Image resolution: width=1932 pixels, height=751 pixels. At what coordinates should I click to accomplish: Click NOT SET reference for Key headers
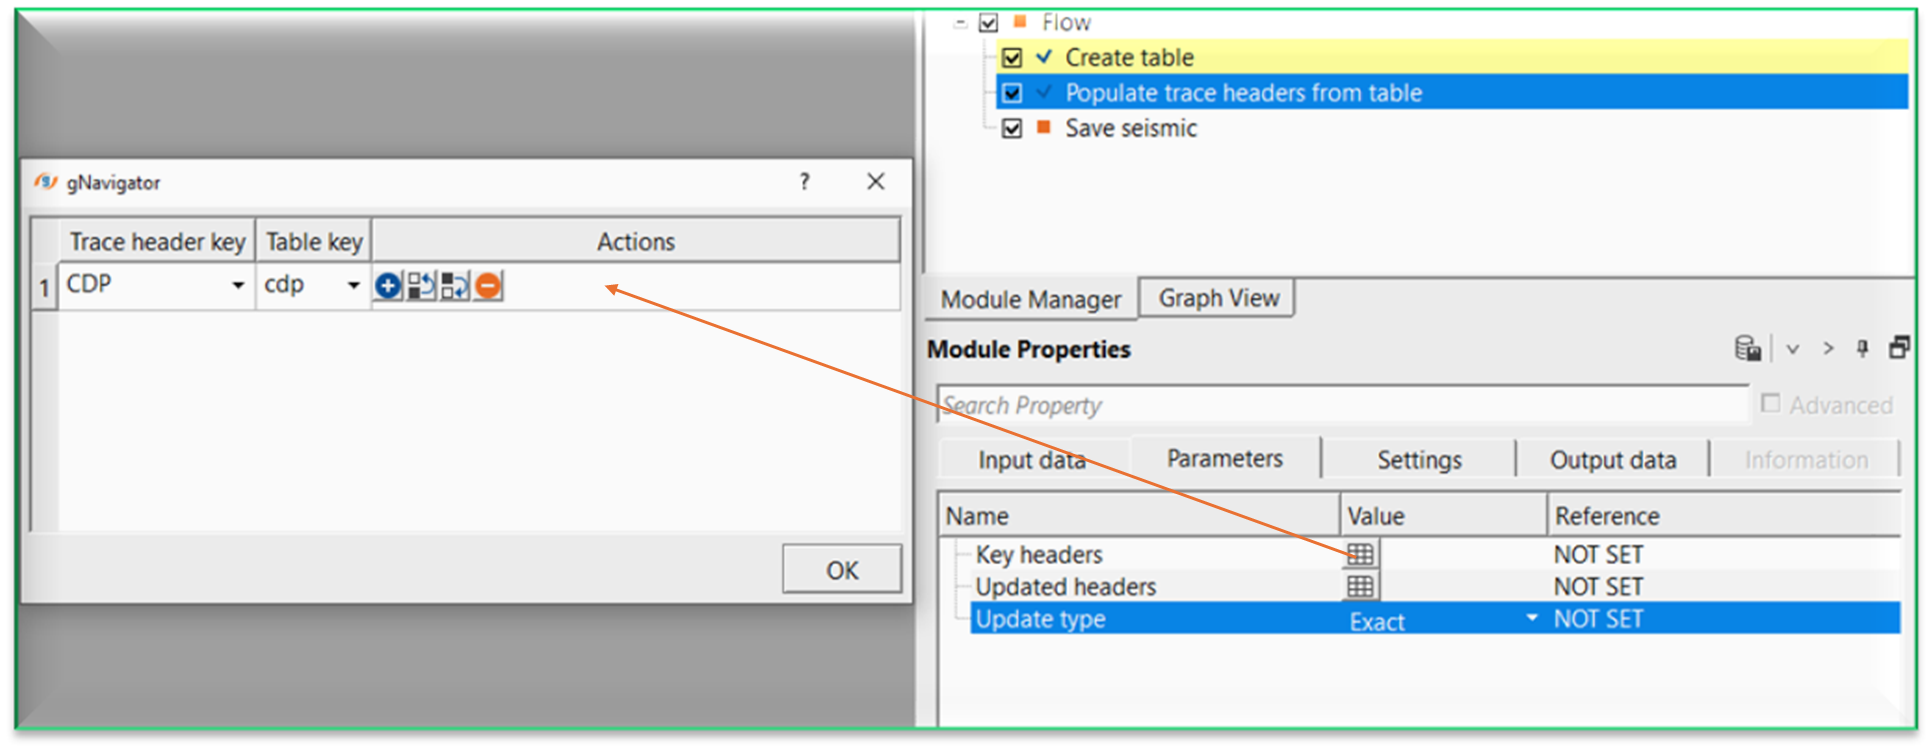1598,554
